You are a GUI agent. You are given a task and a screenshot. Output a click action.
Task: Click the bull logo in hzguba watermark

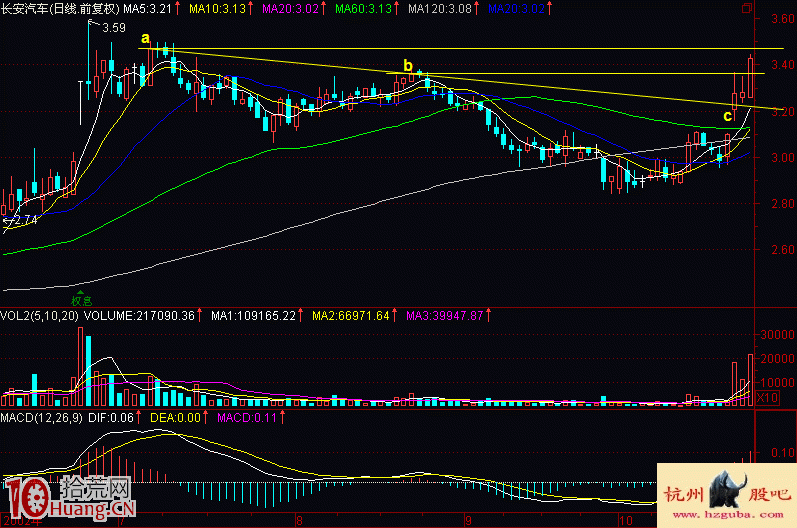[726, 493]
